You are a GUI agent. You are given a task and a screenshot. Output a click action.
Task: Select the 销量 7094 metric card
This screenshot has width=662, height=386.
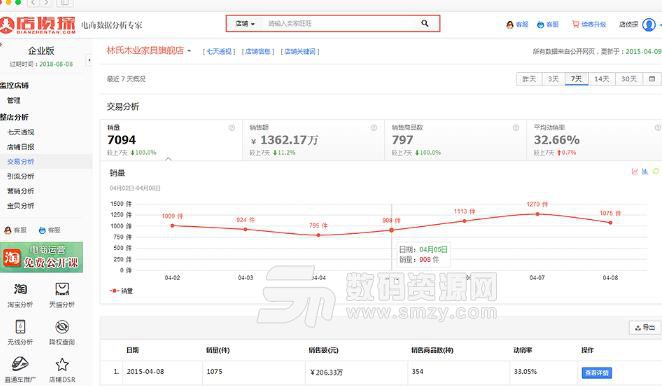pos(171,140)
